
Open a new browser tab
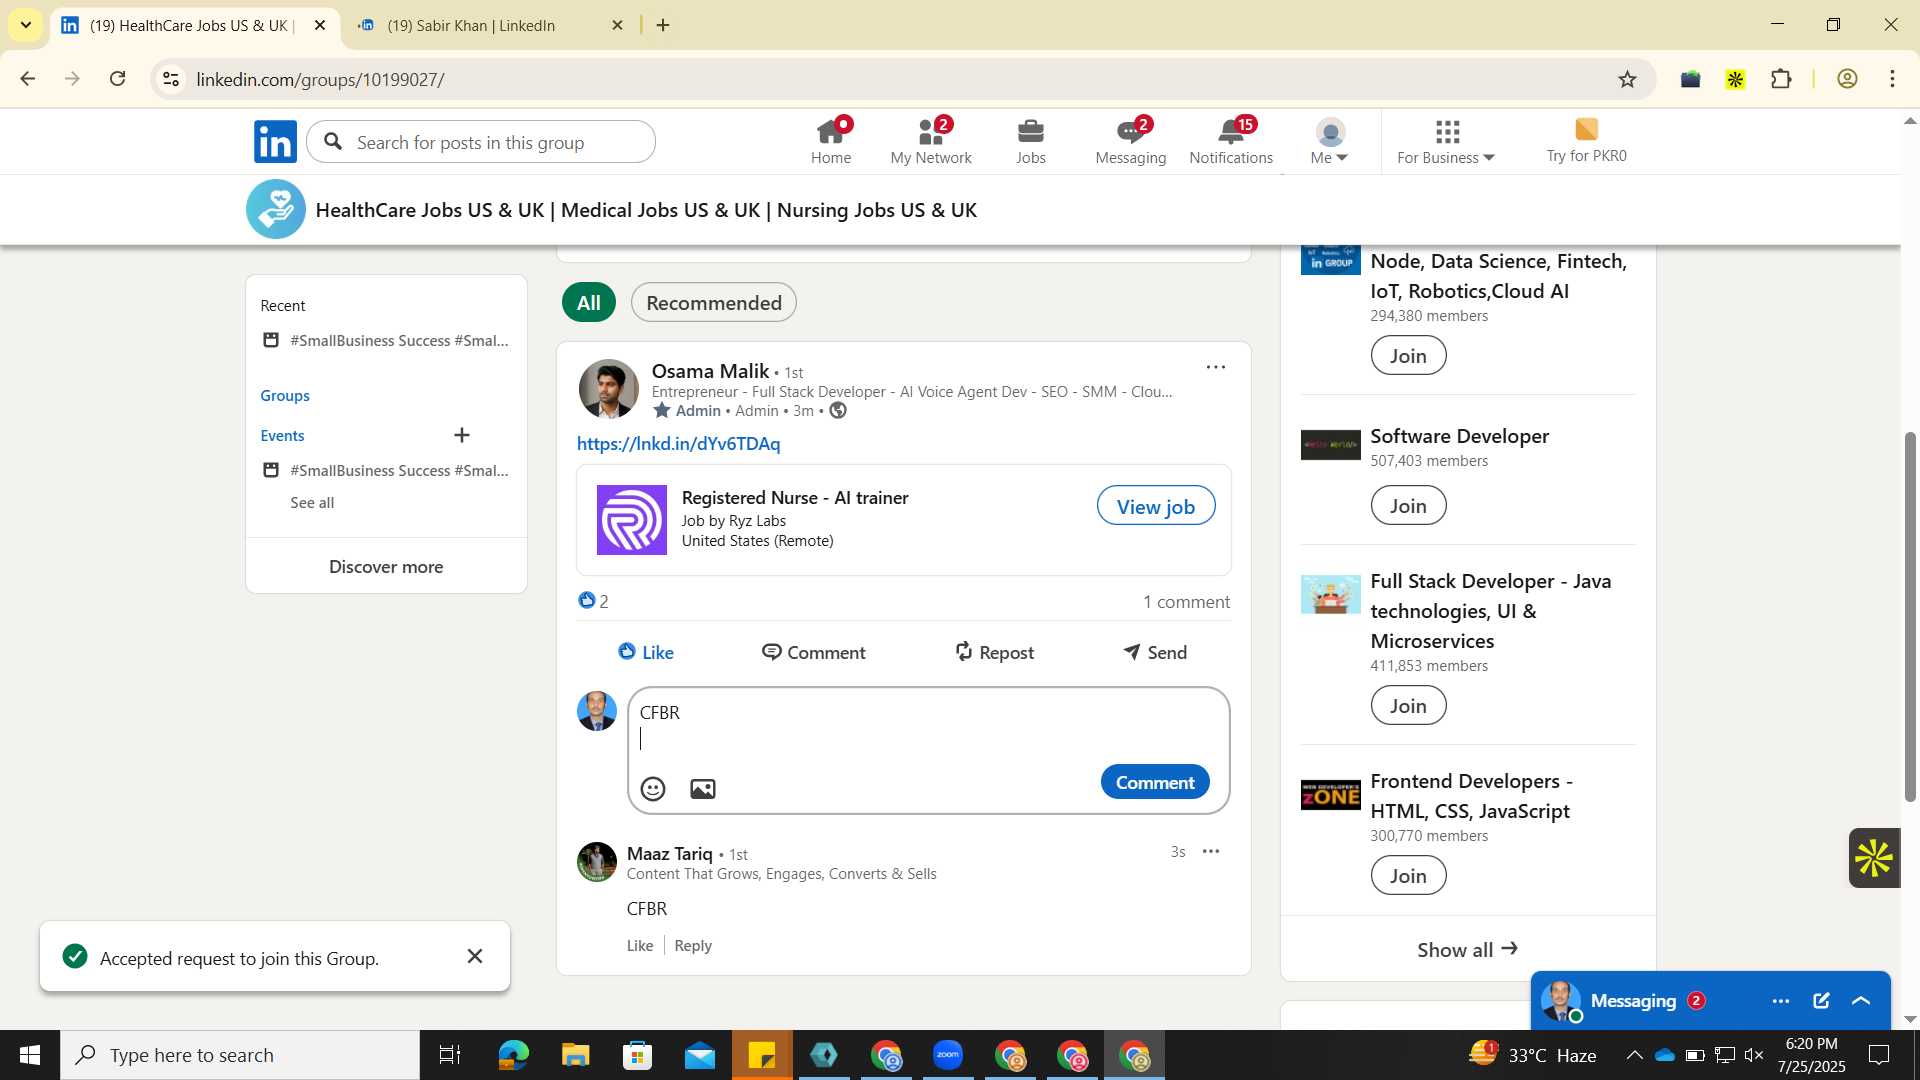point(663,25)
